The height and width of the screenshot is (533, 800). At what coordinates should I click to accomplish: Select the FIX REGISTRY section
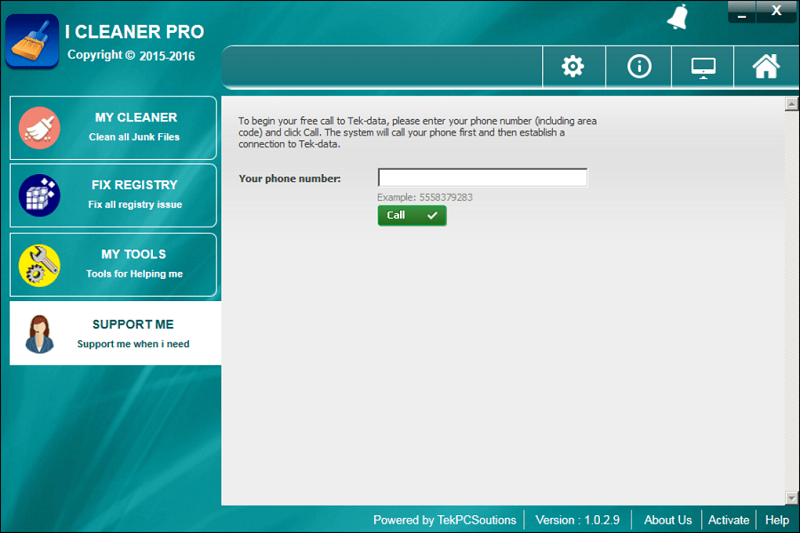tap(134, 195)
